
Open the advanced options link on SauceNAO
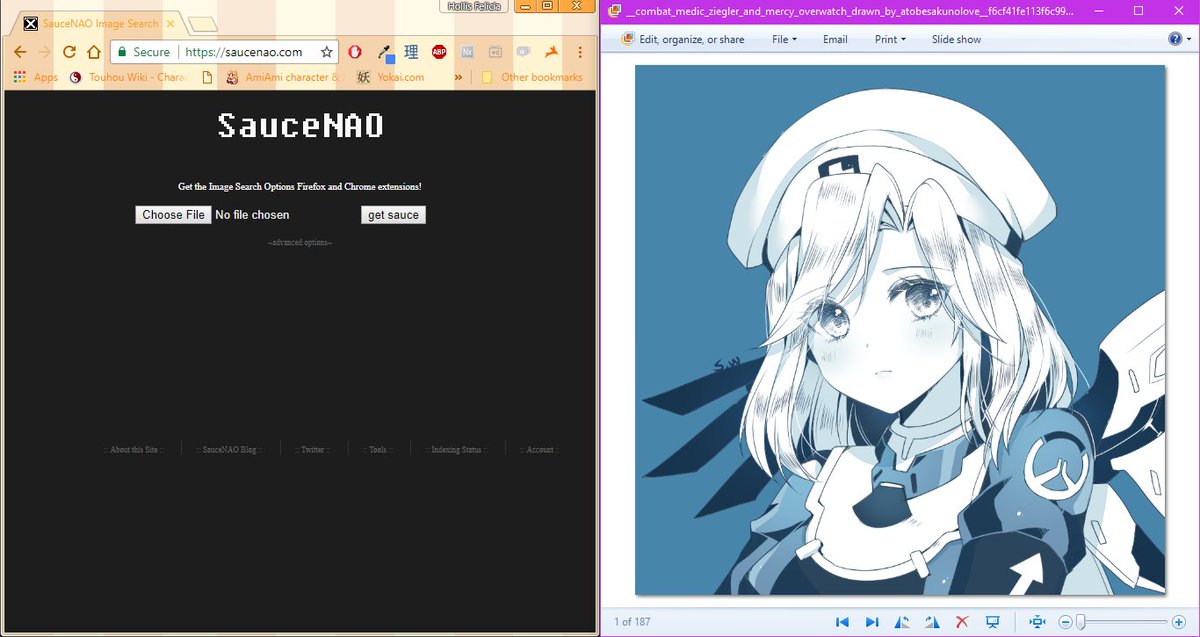coord(300,242)
